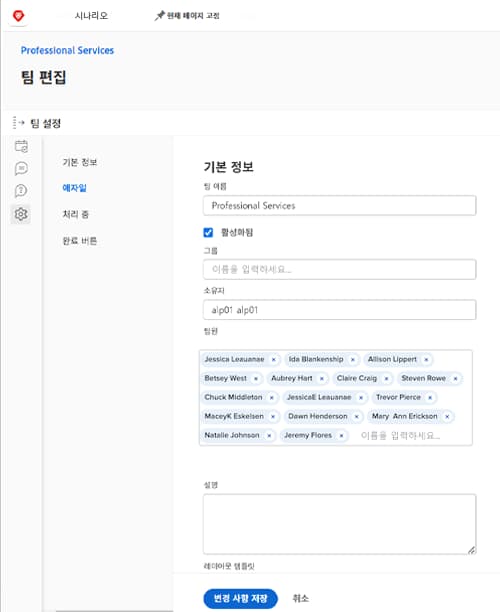Image resolution: width=500 pixels, height=612 pixels.
Task: Remove JessicaE Leauanae from team members
Action: point(361,398)
